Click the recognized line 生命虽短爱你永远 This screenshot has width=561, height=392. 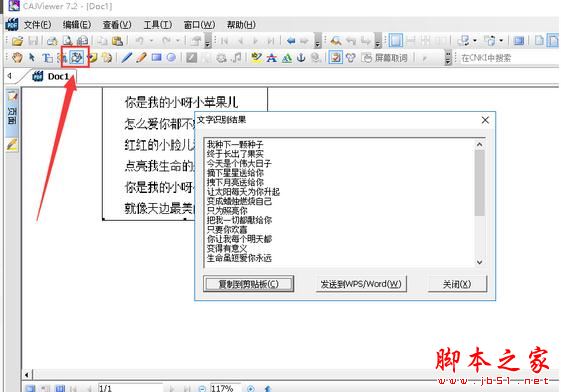tap(239, 258)
